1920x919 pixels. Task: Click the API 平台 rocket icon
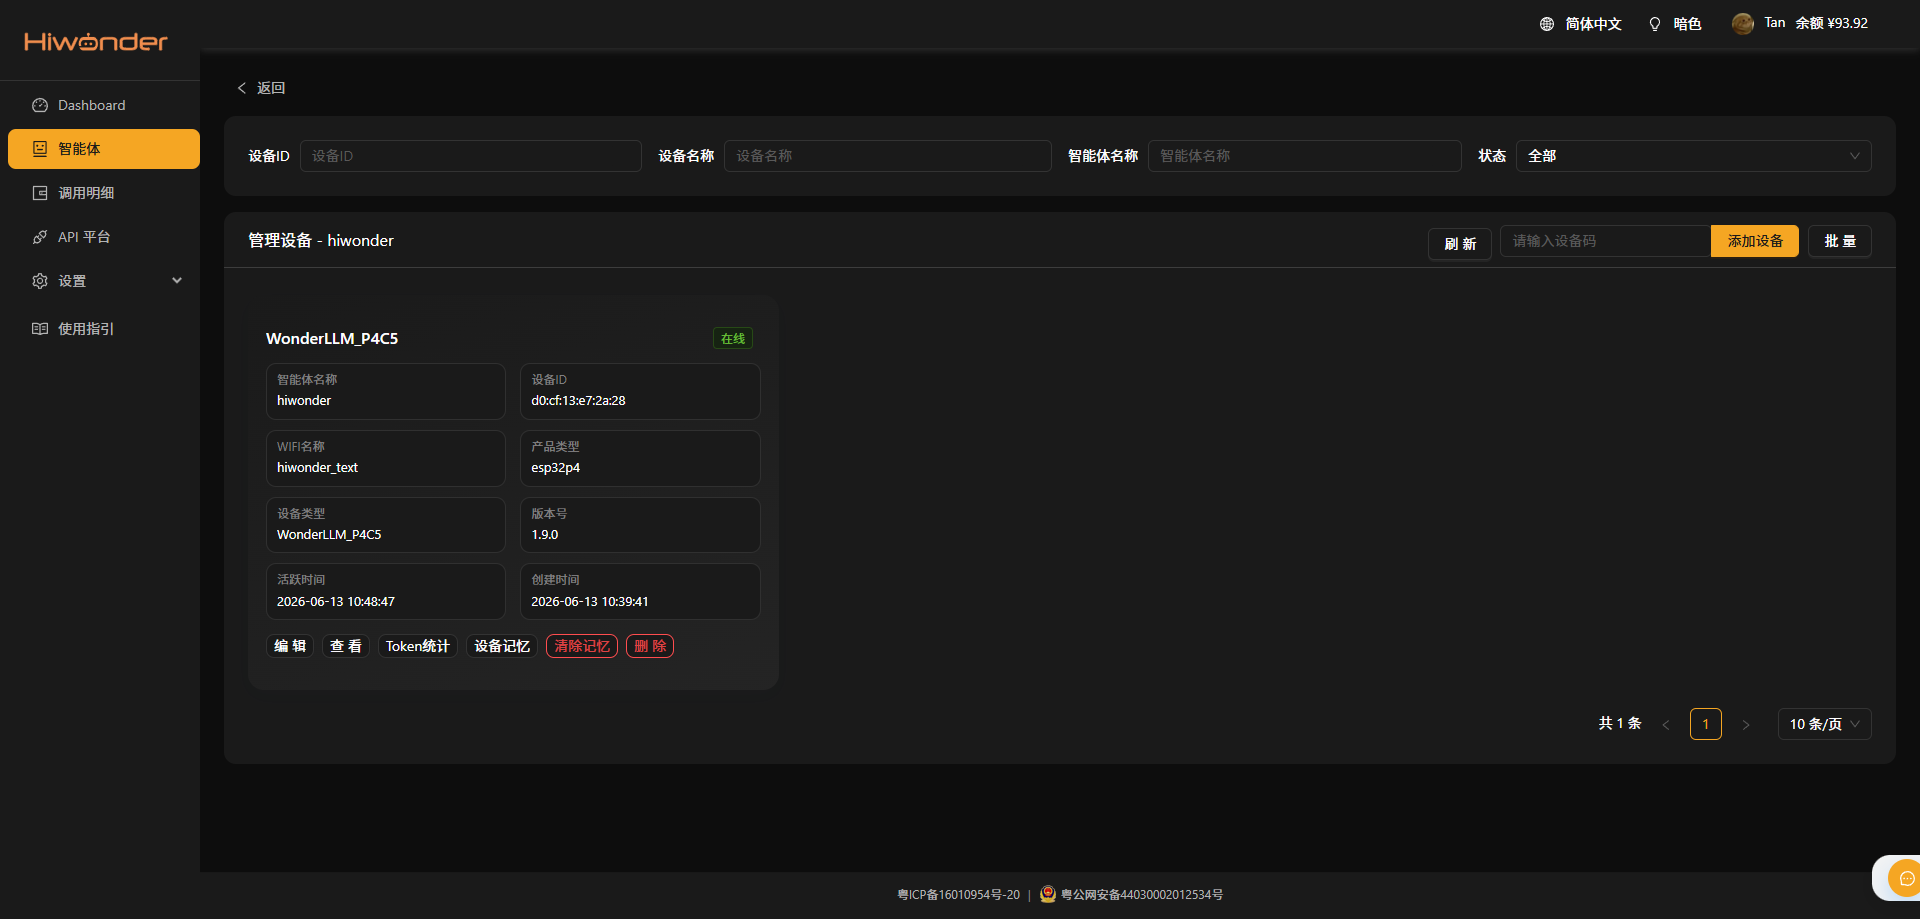[40, 237]
